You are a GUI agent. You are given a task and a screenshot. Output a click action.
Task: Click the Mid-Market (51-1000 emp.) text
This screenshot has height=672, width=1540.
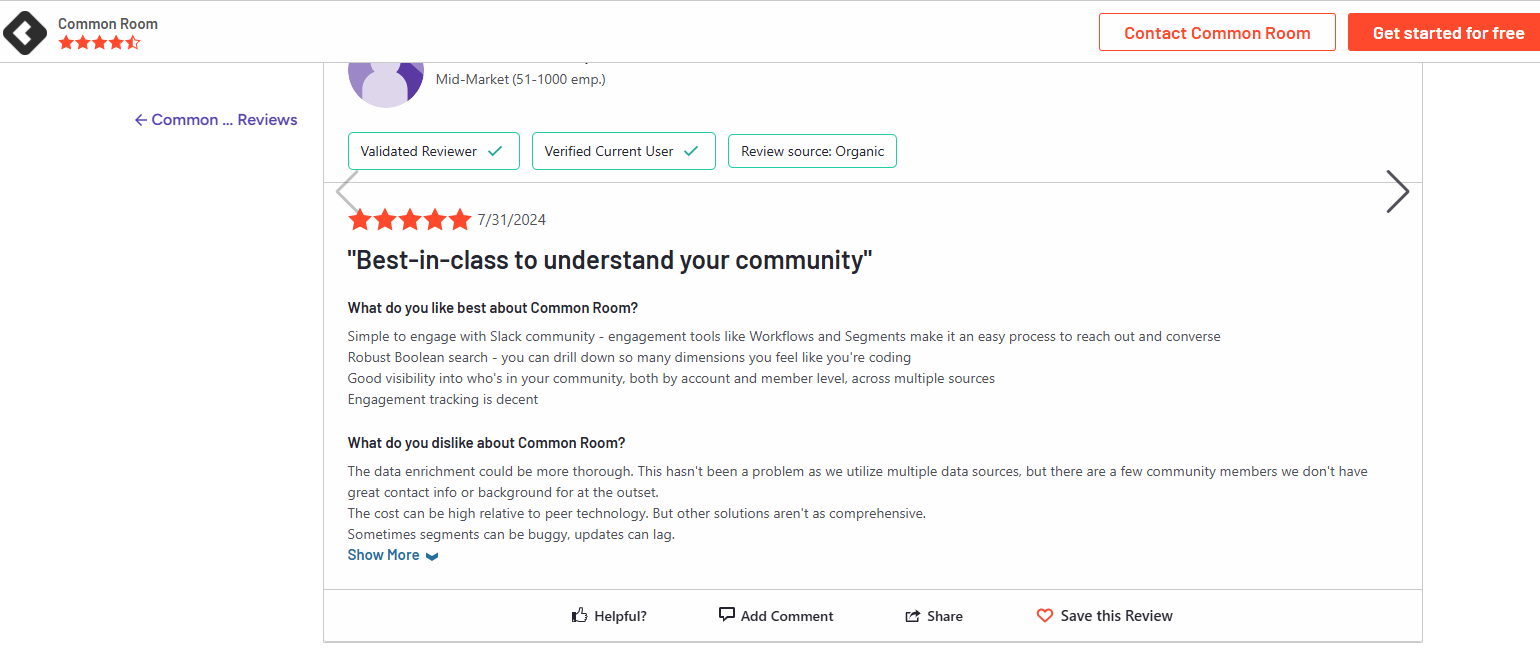coord(520,79)
